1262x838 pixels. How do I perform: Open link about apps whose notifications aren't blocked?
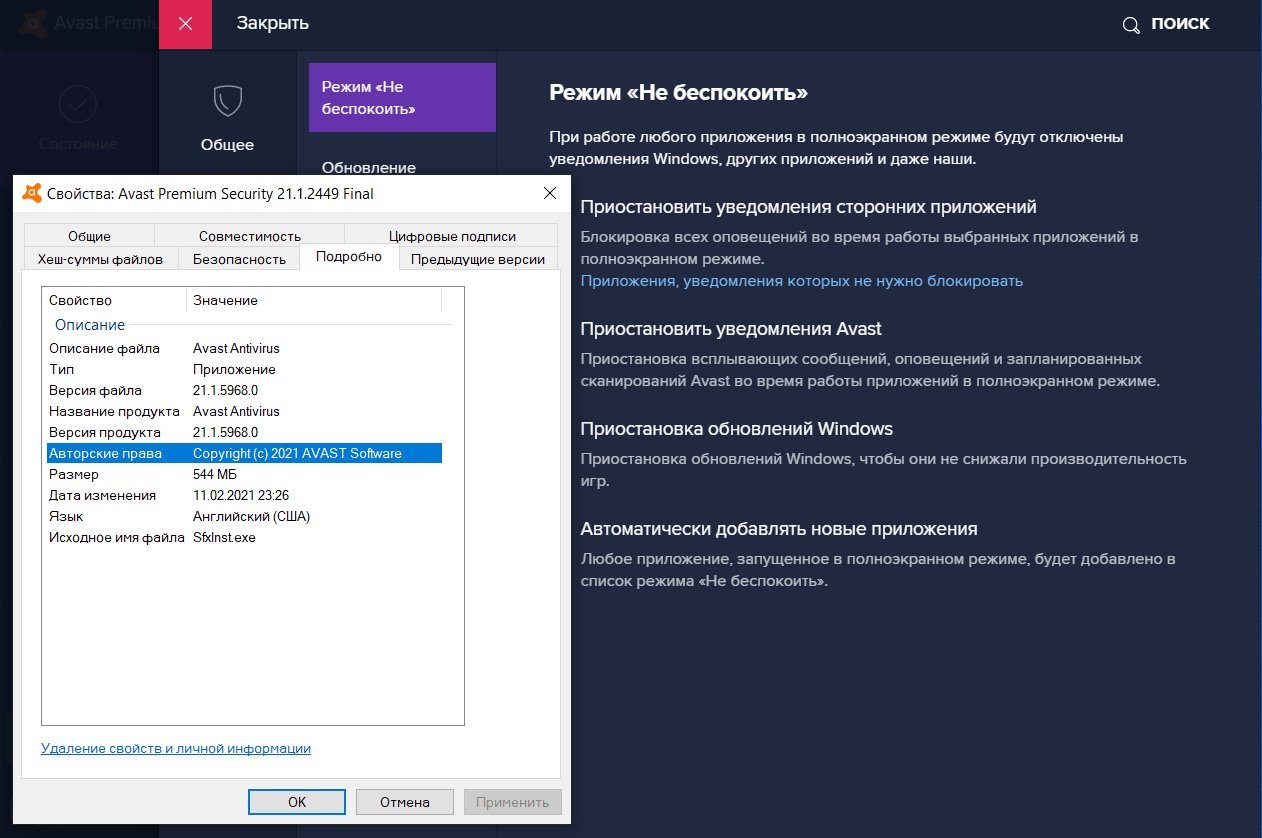pyautogui.click(x=802, y=281)
